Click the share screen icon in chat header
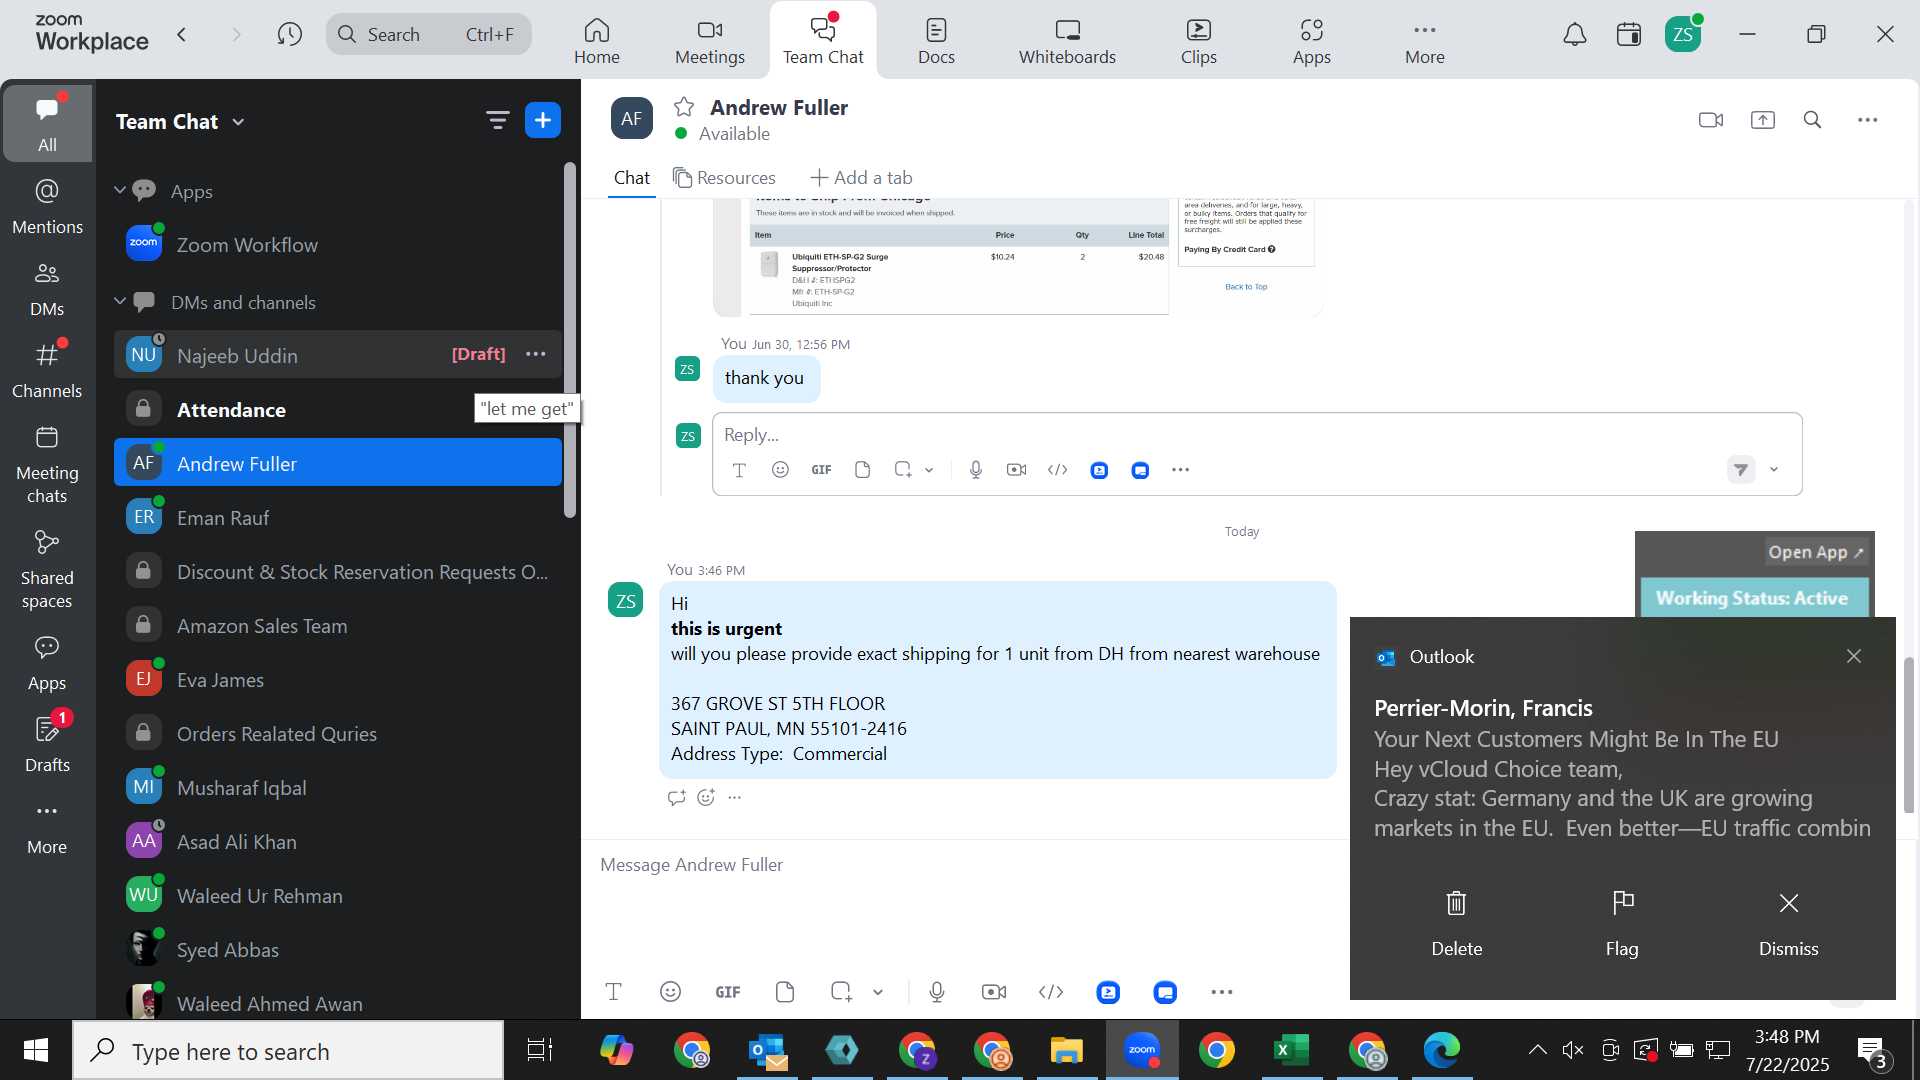Screen dimensions: 1920x1080 click(x=1762, y=120)
